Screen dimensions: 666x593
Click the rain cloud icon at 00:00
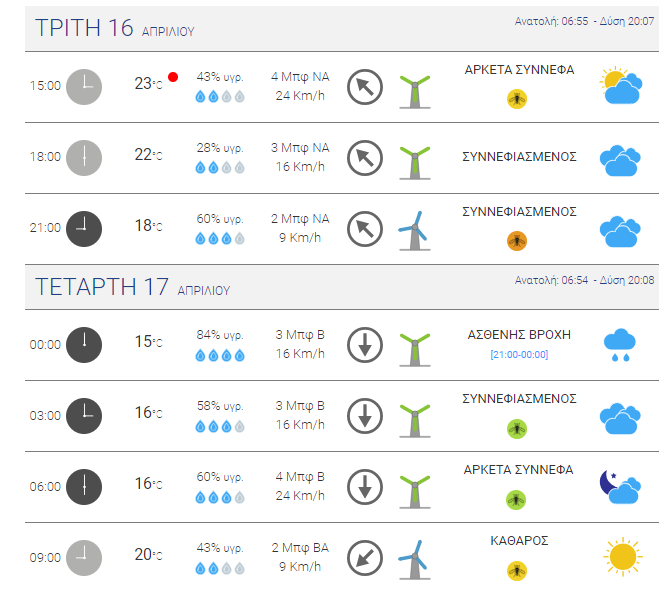pyautogui.click(x=620, y=345)
